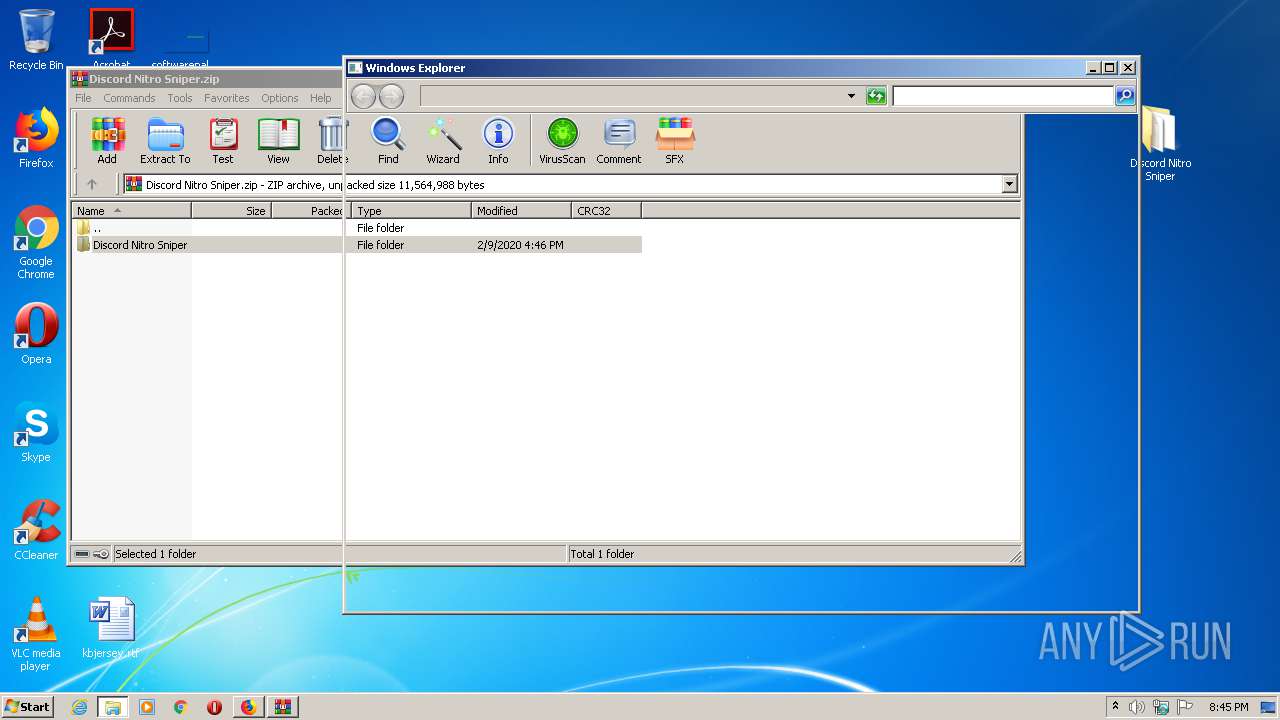The image size is (1280, 720).
Task: Click the Windows Explorer search field
Action: coord(1003,96)
